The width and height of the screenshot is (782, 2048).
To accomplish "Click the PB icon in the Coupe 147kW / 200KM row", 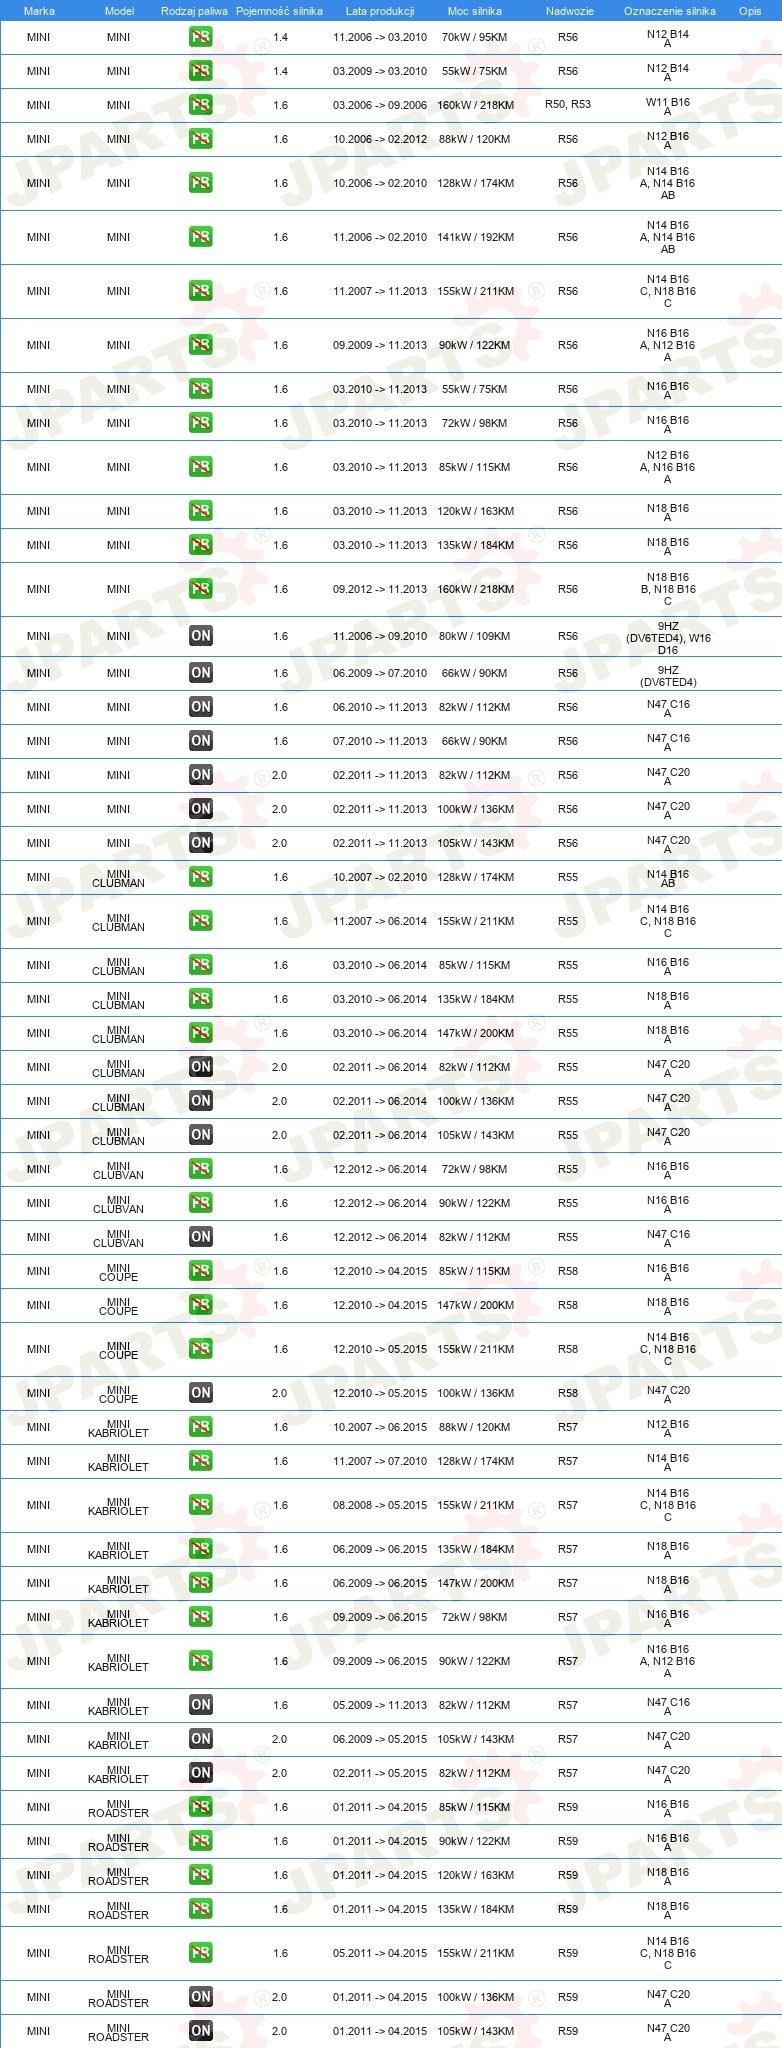I will [200, 1305].
